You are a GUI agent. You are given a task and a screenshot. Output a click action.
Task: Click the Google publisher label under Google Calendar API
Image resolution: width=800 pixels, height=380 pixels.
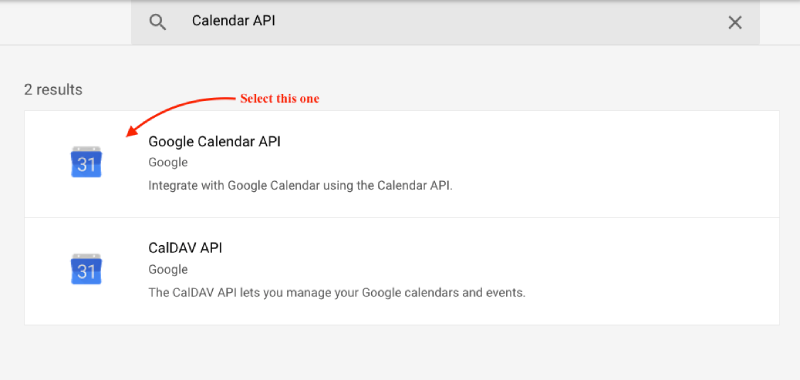click(x=168, y=163)
